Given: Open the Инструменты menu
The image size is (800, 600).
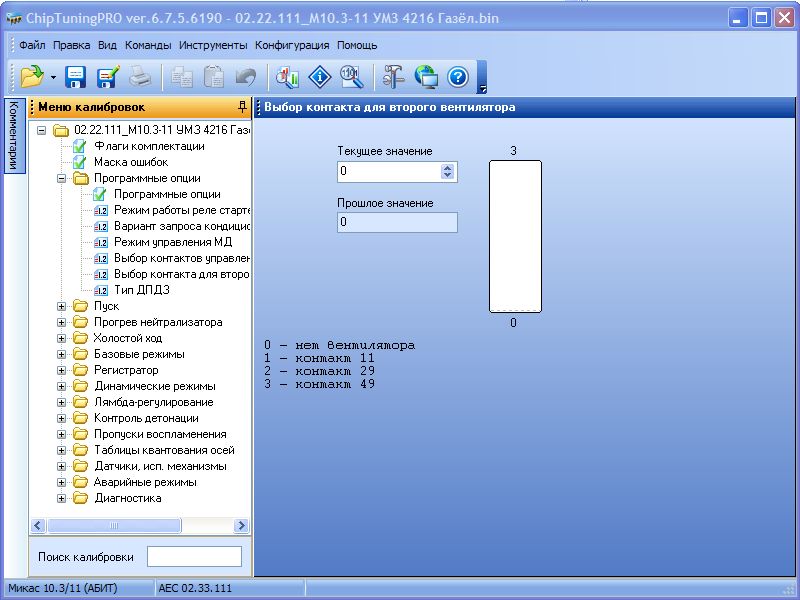Looking at the screenshot, I should pyautogui.click(x=213, y=45).
